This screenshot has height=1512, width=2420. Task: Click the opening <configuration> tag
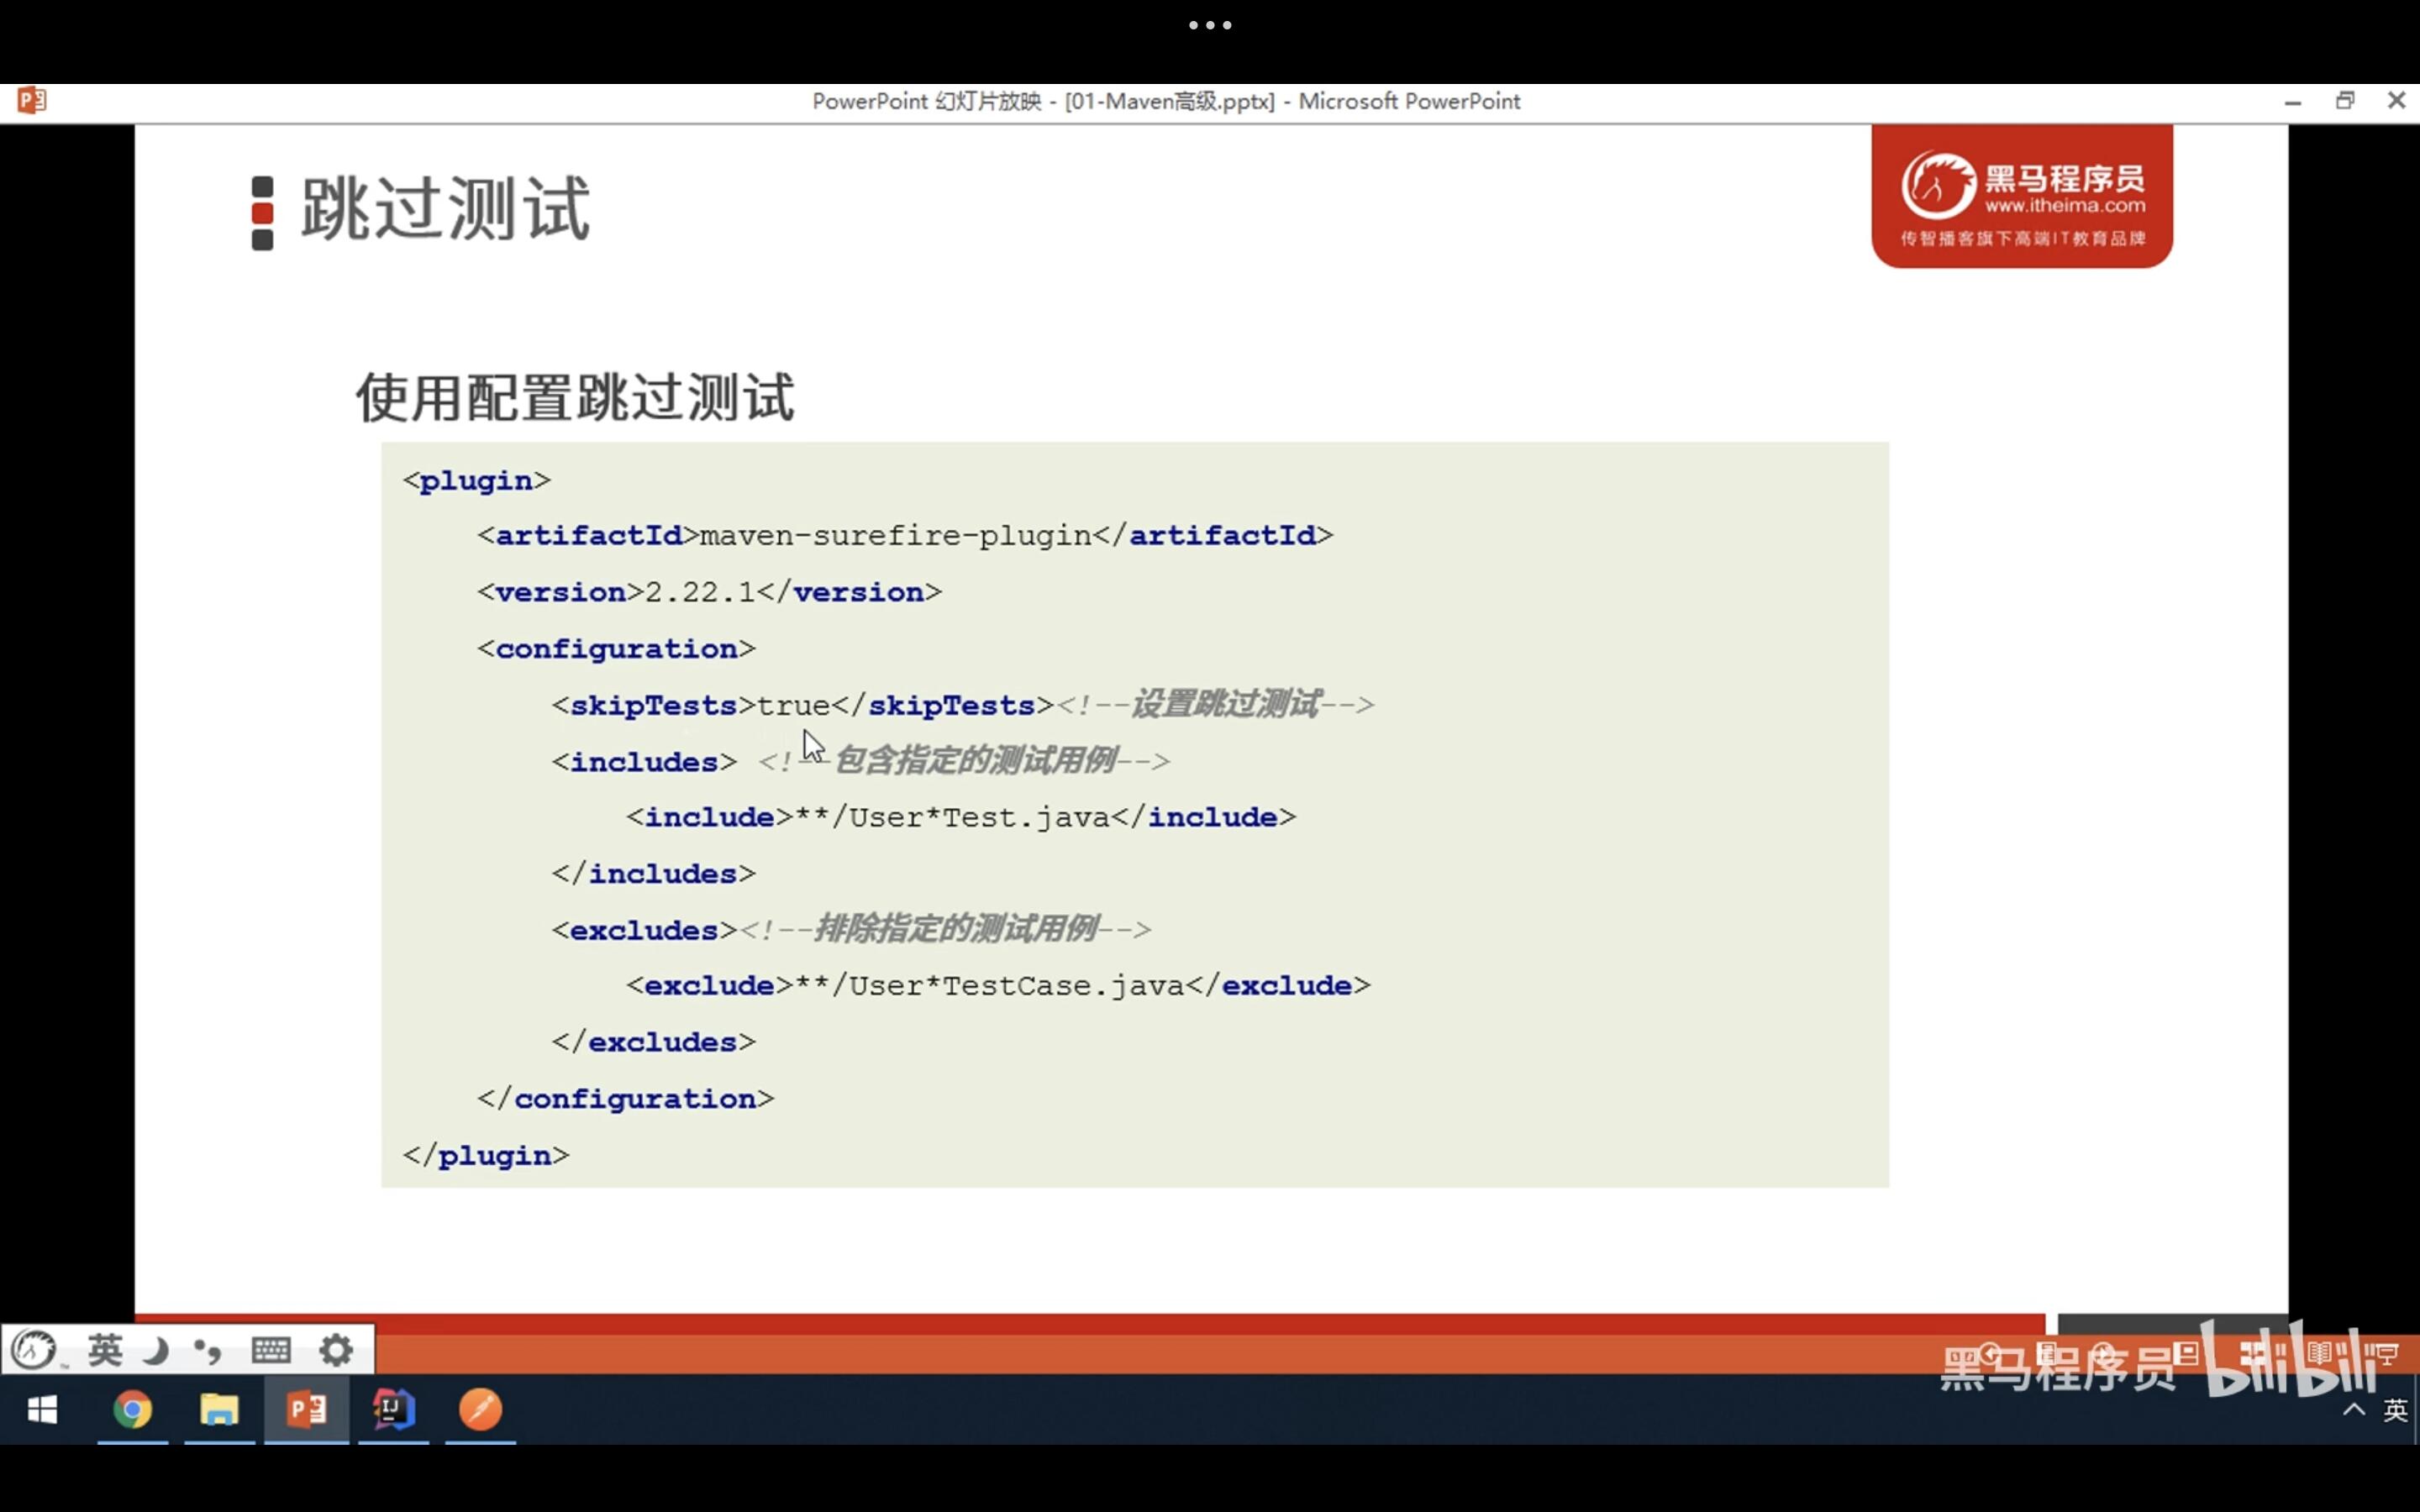tap(616, 649)
